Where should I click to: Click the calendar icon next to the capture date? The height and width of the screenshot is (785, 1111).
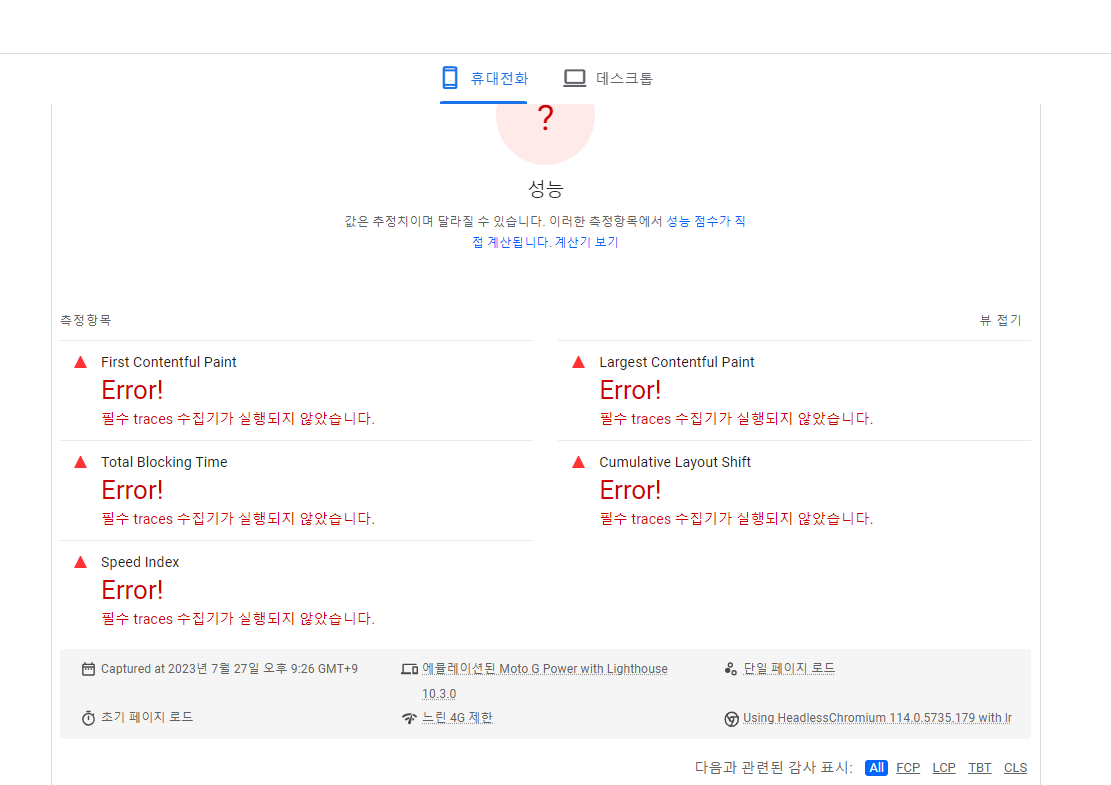[88, 668]
